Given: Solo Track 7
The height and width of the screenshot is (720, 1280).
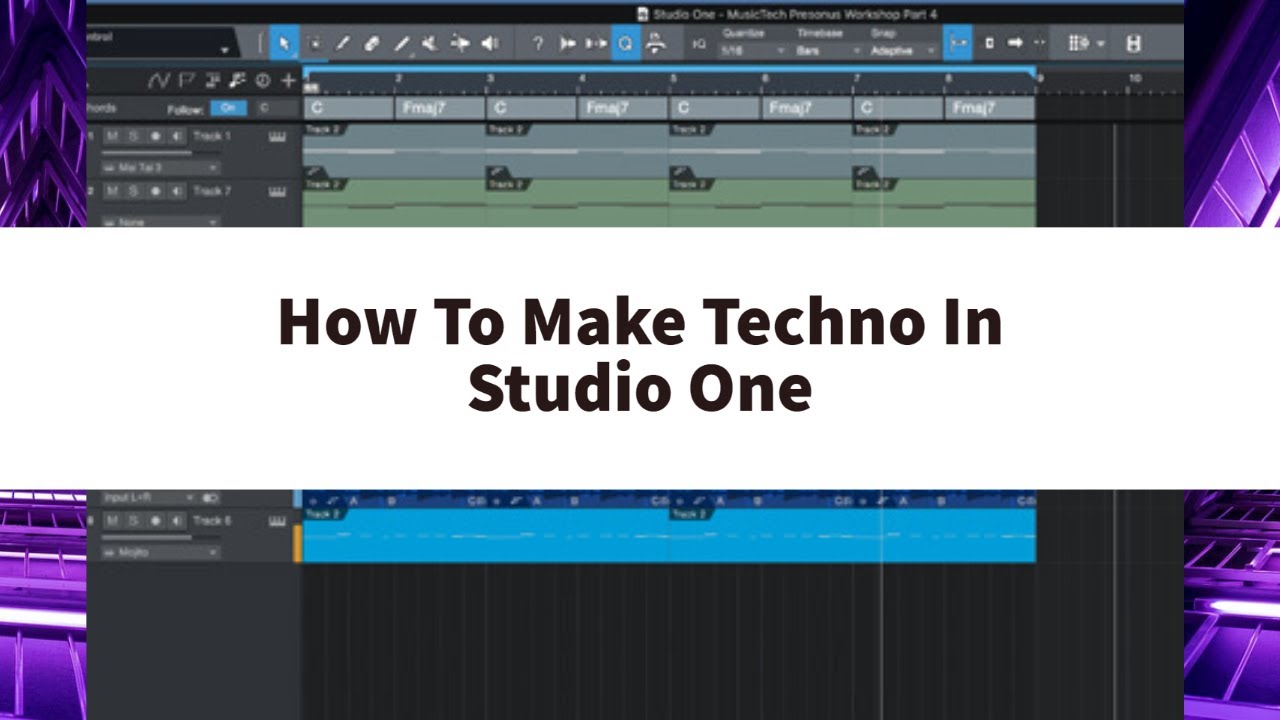Looking at the screenshot, I should click(x=133, y=191).
